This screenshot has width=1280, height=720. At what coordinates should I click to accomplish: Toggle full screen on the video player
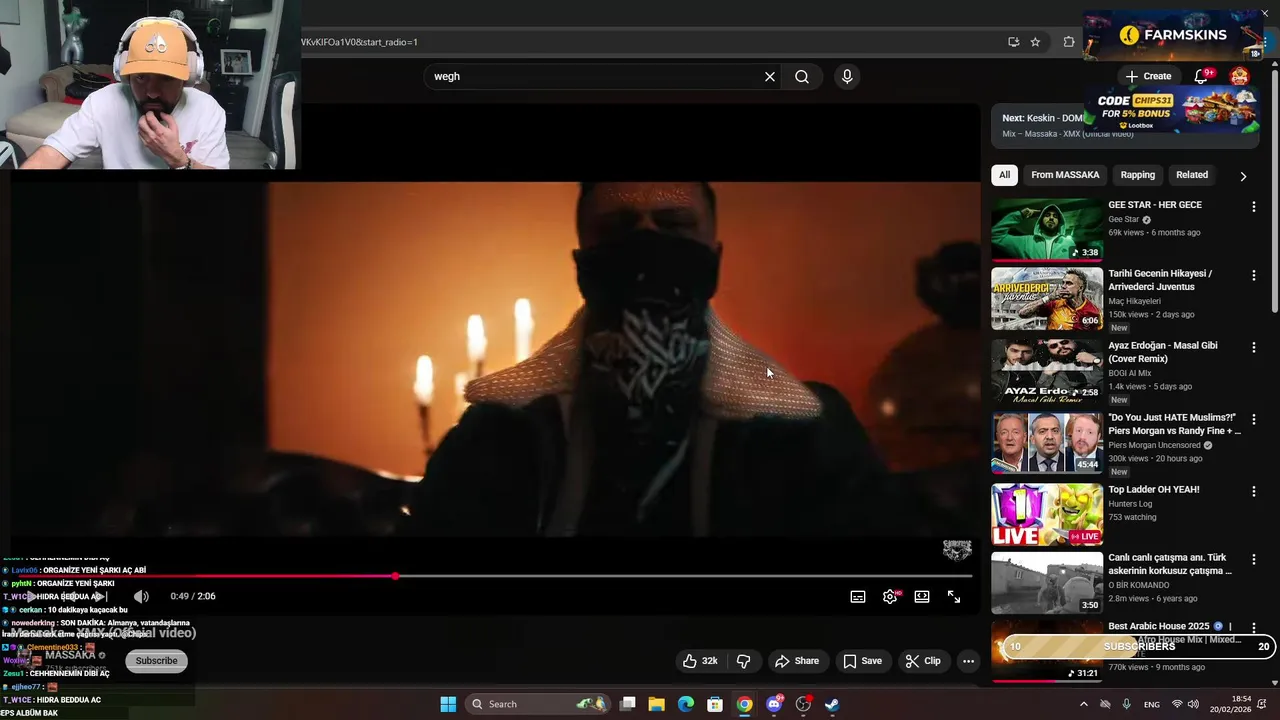[x=954, y=596]
